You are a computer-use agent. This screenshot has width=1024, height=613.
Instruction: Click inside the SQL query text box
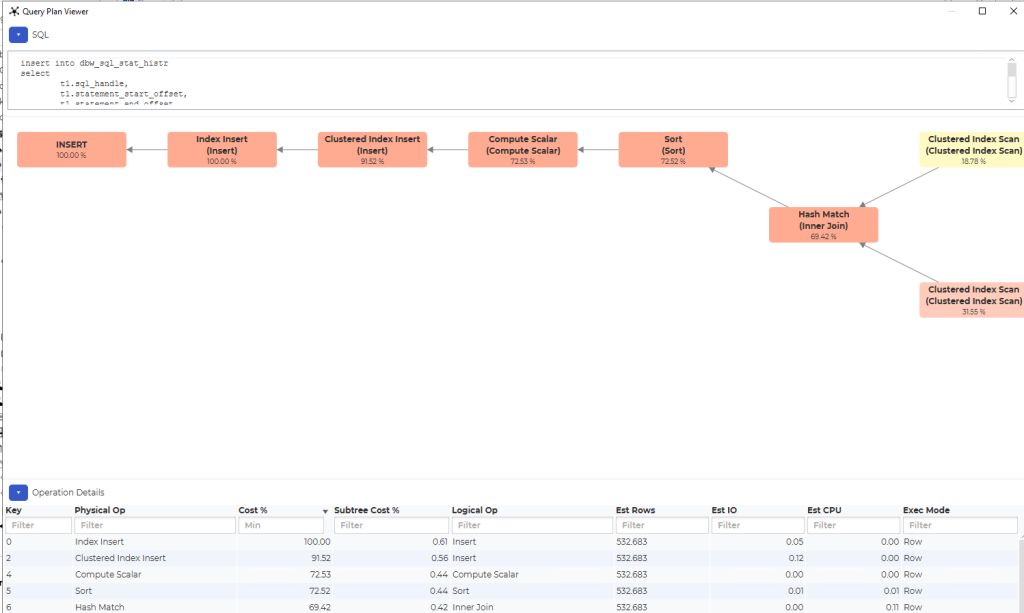click(x=506, y=81)
